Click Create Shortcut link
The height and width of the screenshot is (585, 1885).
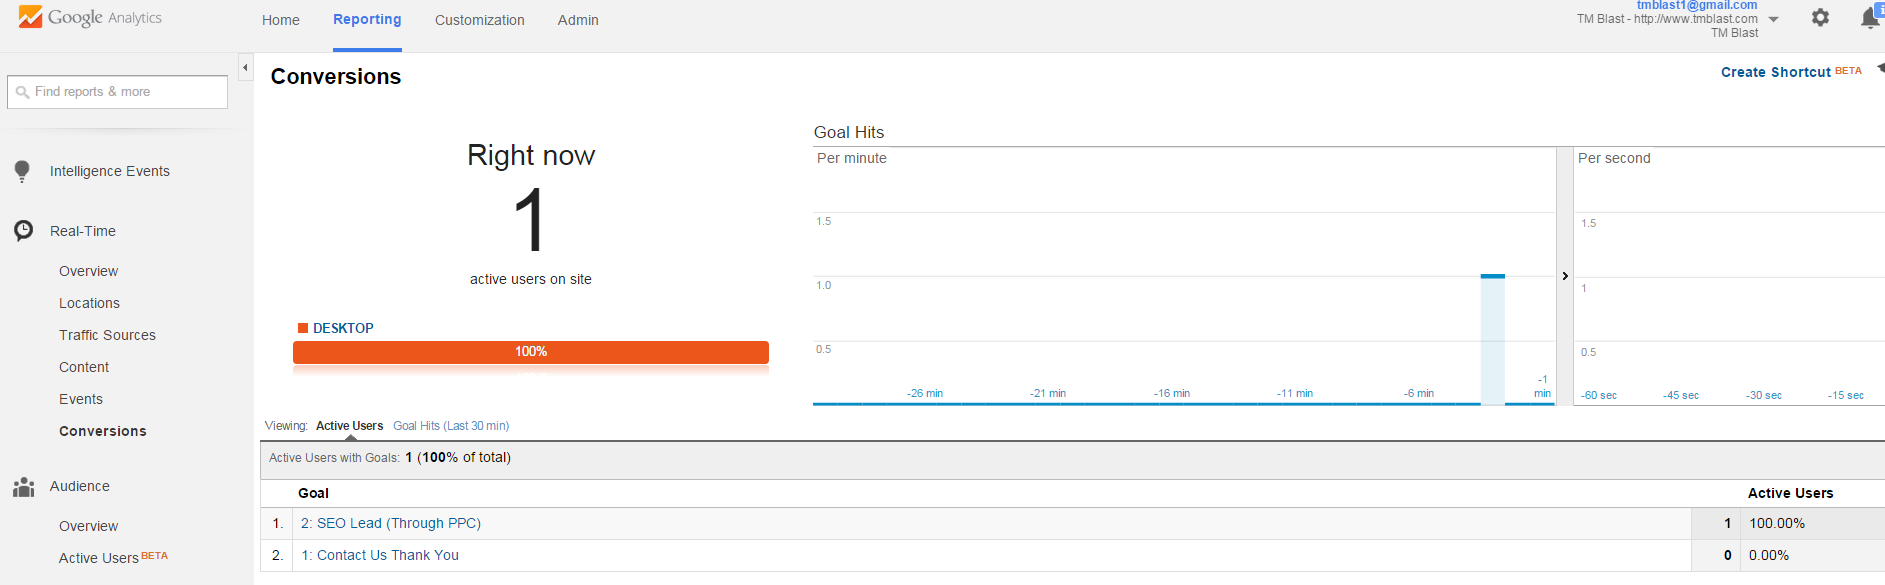(1776, 72)
